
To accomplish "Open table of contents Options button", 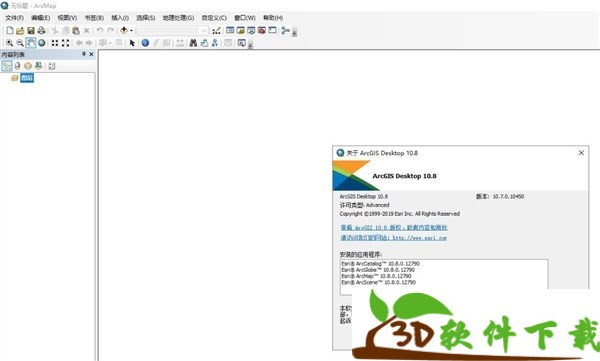I will [x=52, y=66].
